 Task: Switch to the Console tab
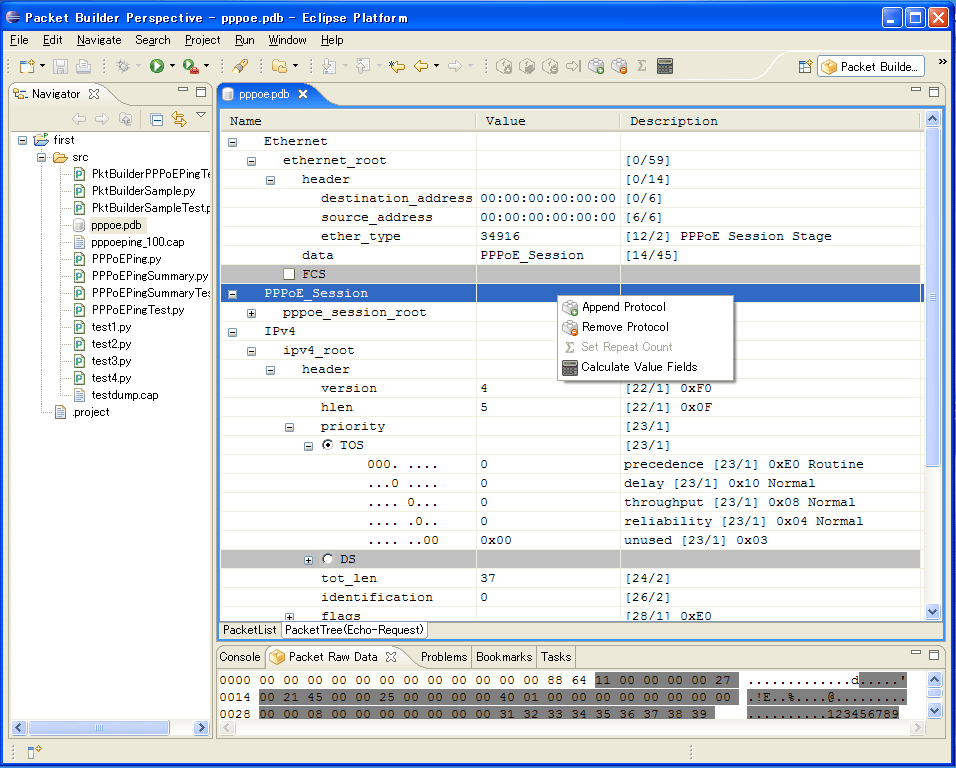pyautogui.click(x=240, y=656)
